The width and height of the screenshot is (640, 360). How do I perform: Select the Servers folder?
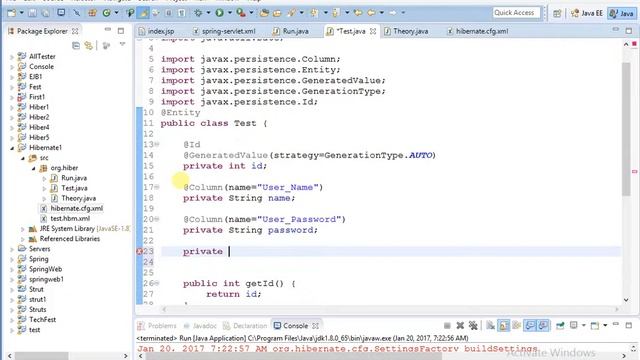[39, 249]
